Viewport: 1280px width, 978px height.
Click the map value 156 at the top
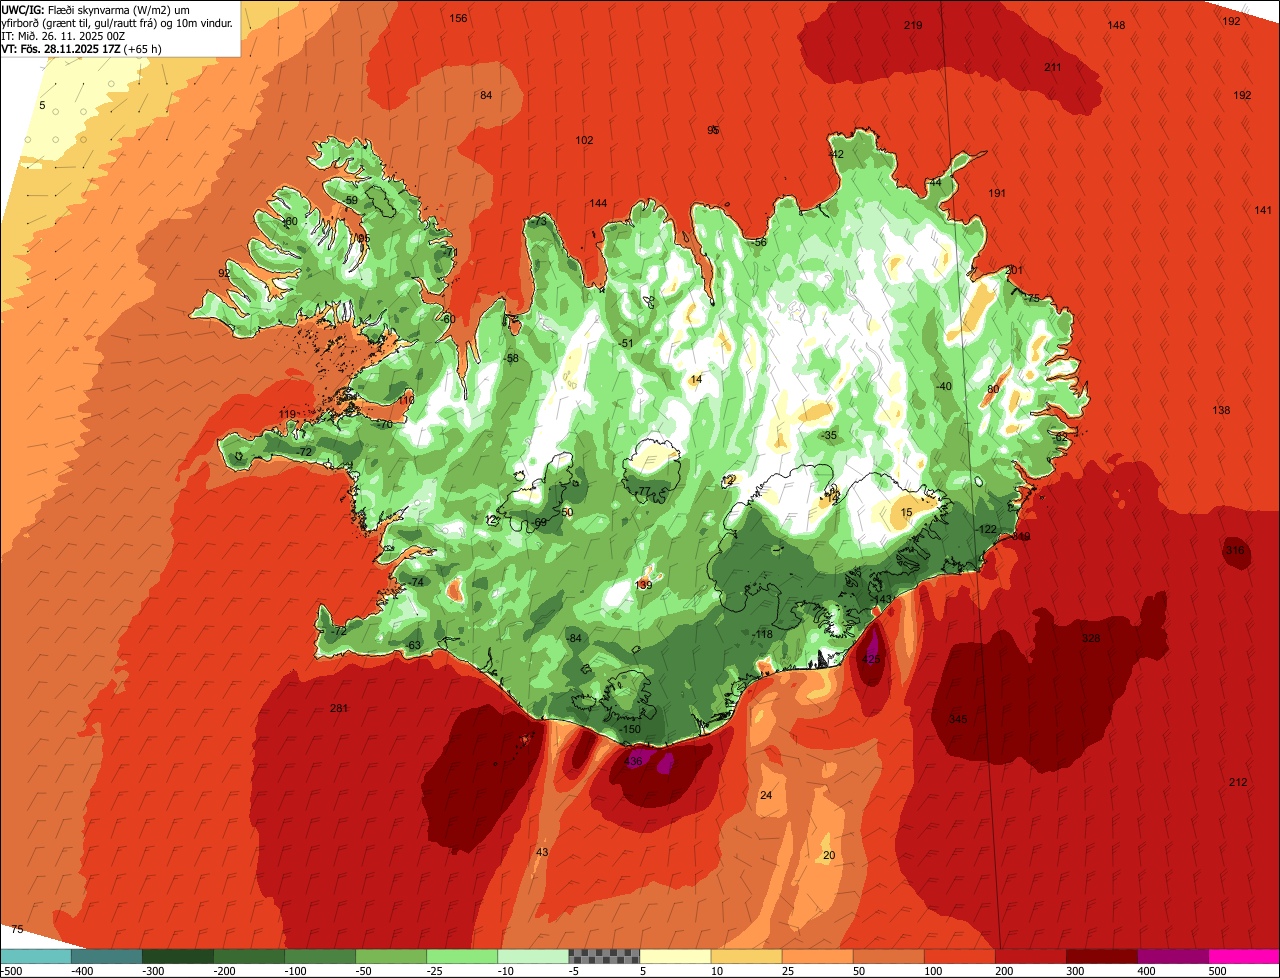pyautogui.click(x=458, y=19)
